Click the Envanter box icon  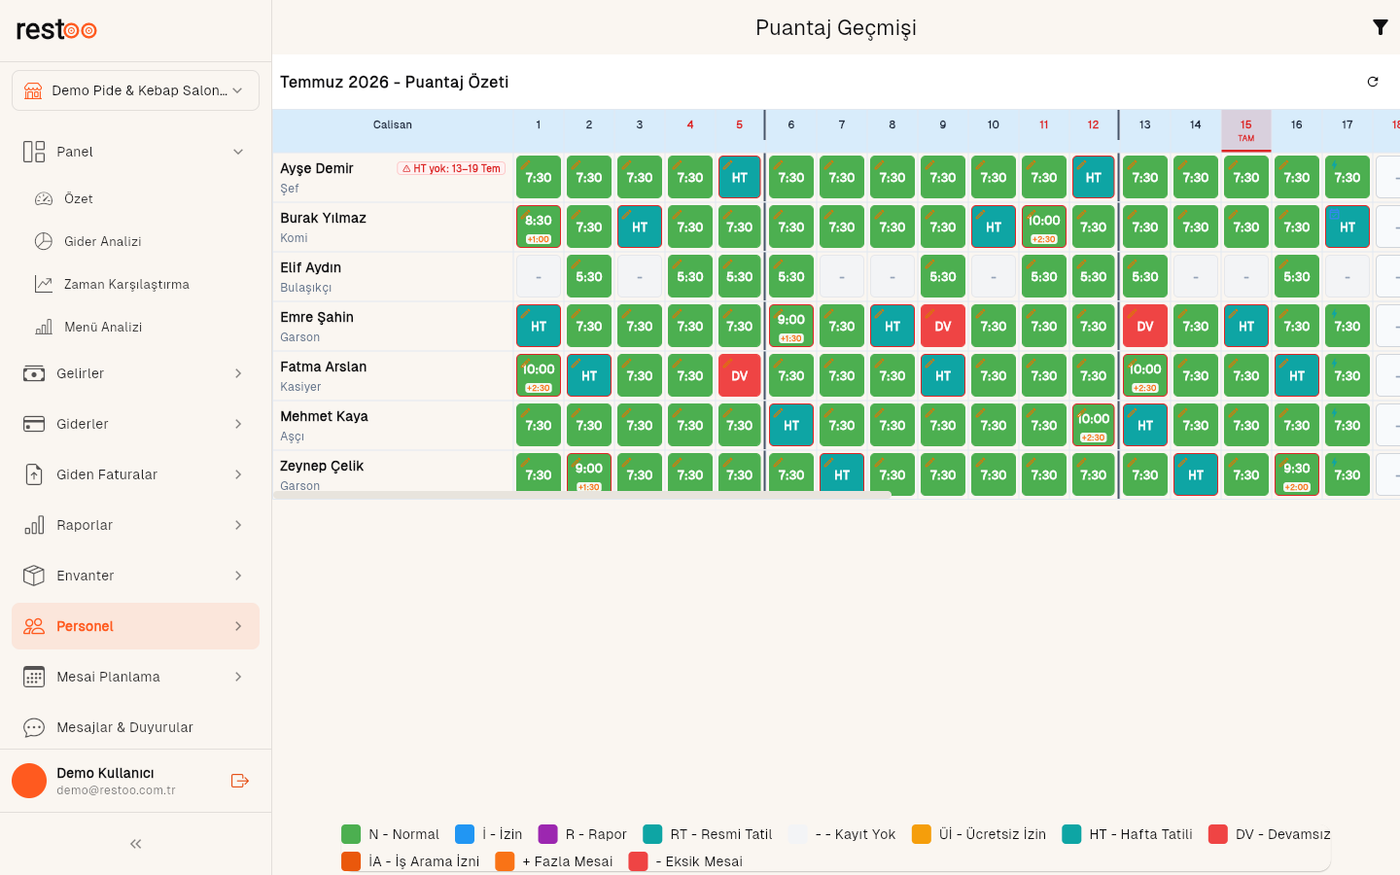[x=34, y=576]
